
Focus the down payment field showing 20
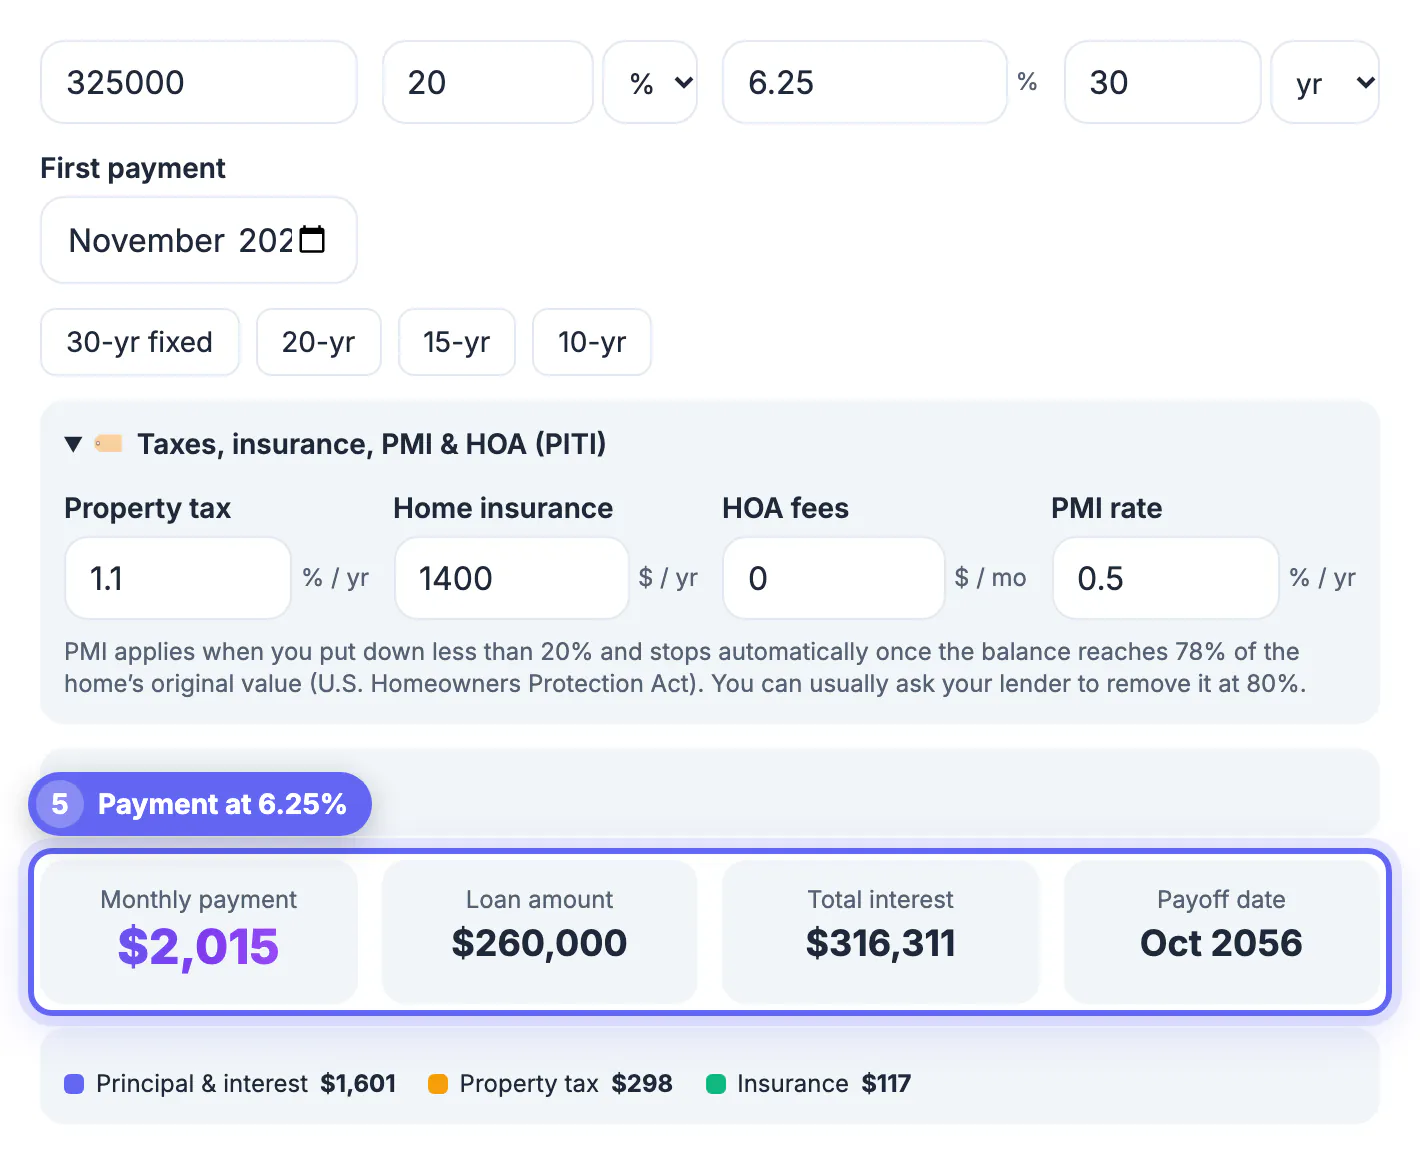(x=488, y=82)
